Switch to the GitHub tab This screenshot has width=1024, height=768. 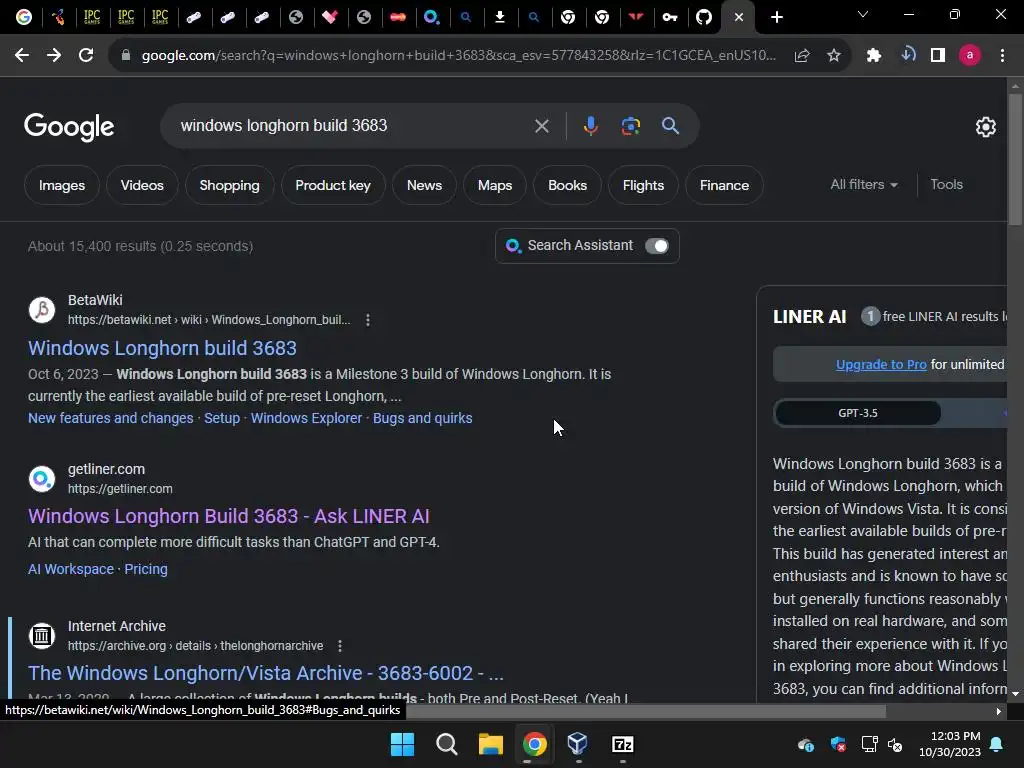click(703, 17)
